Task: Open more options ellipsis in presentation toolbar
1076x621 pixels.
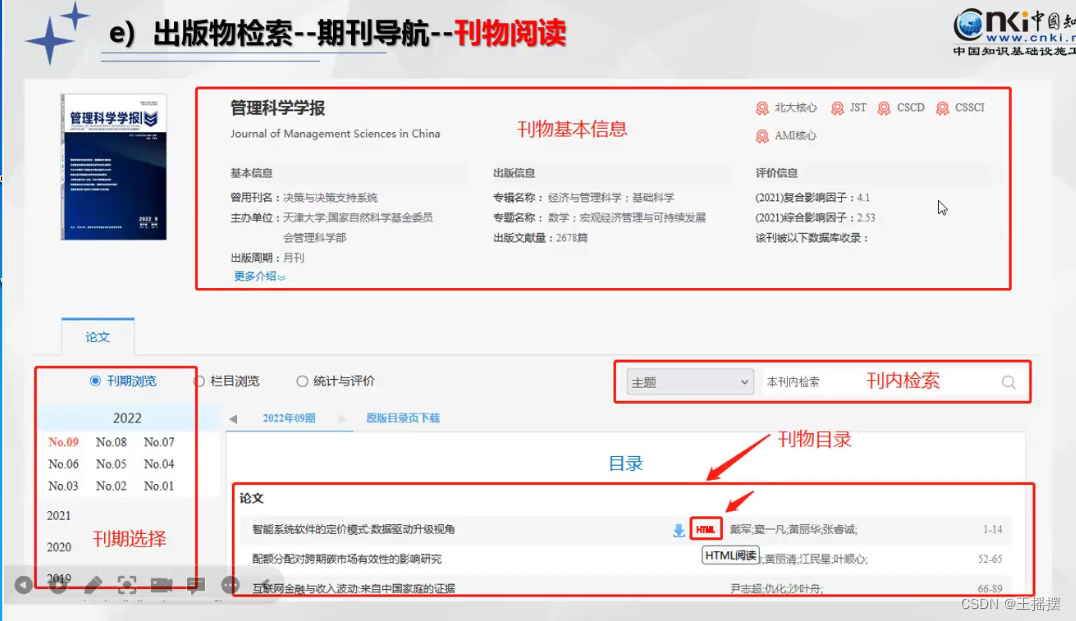Action: (x=230, y=585)
